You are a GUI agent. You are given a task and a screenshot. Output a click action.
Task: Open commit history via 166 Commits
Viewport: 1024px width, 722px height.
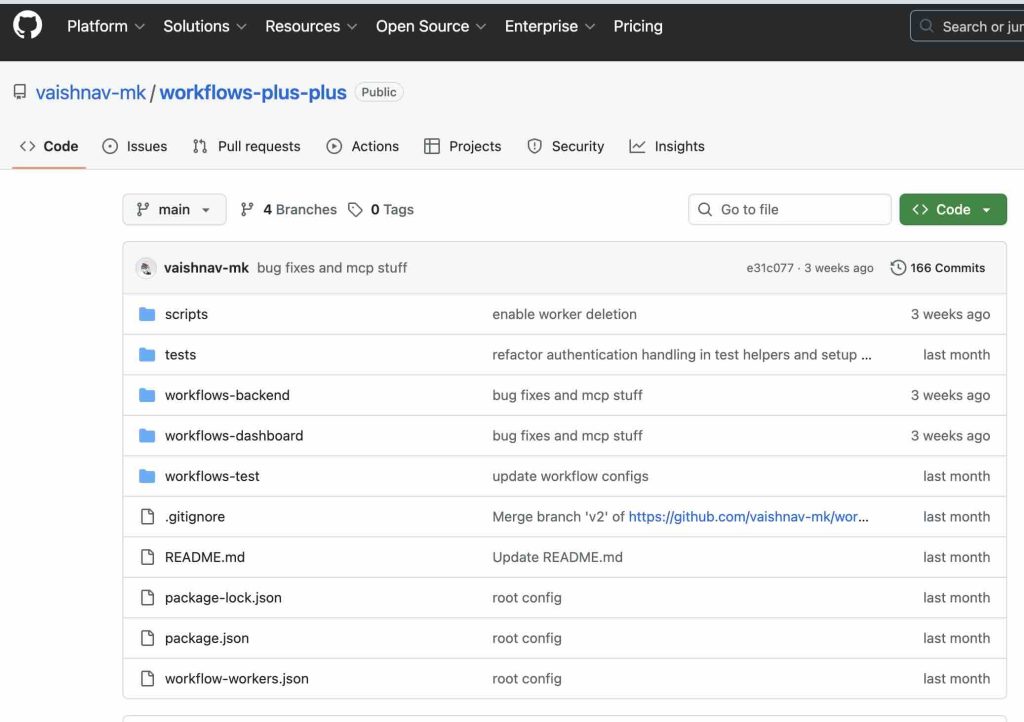pos(937,268)
